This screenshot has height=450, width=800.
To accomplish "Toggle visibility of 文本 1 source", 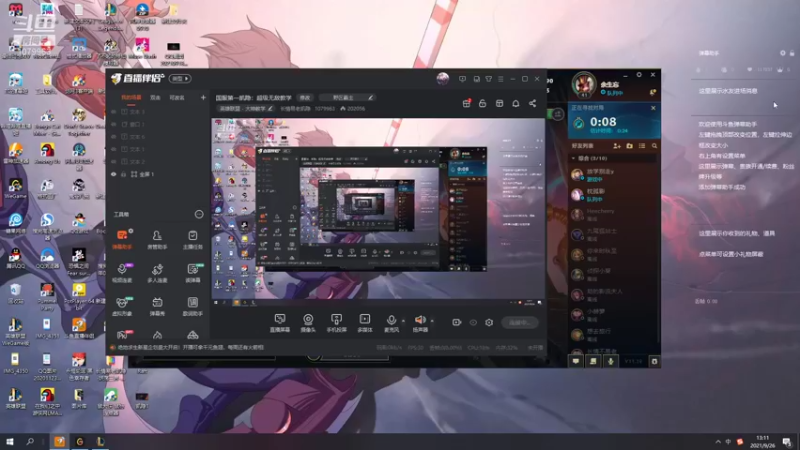I will click(x=114, y=149).
